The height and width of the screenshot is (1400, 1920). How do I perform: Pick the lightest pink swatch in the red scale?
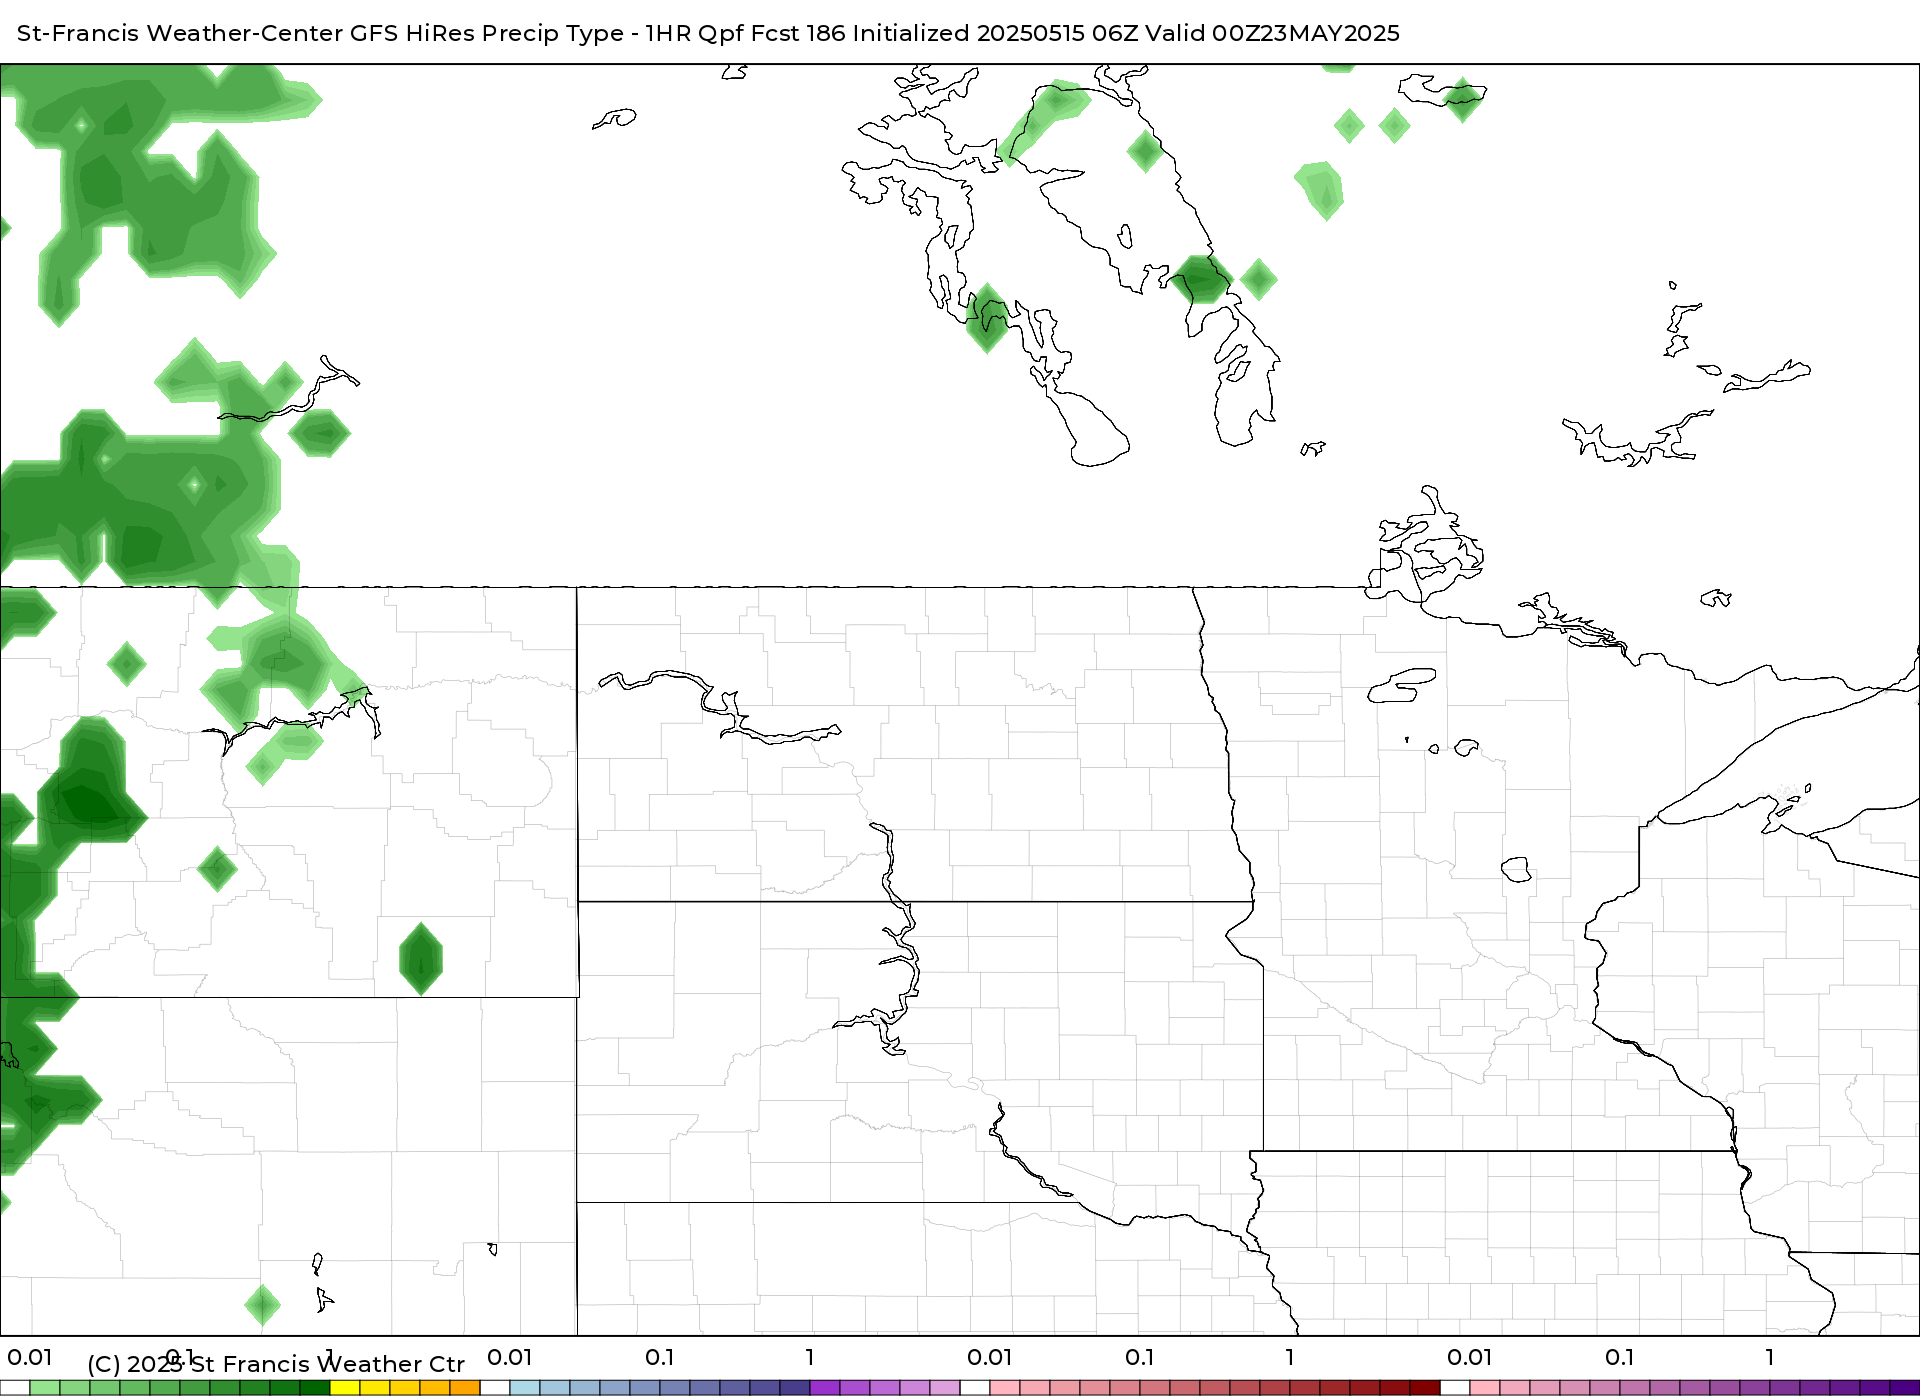click(x=1005, y=1388)
